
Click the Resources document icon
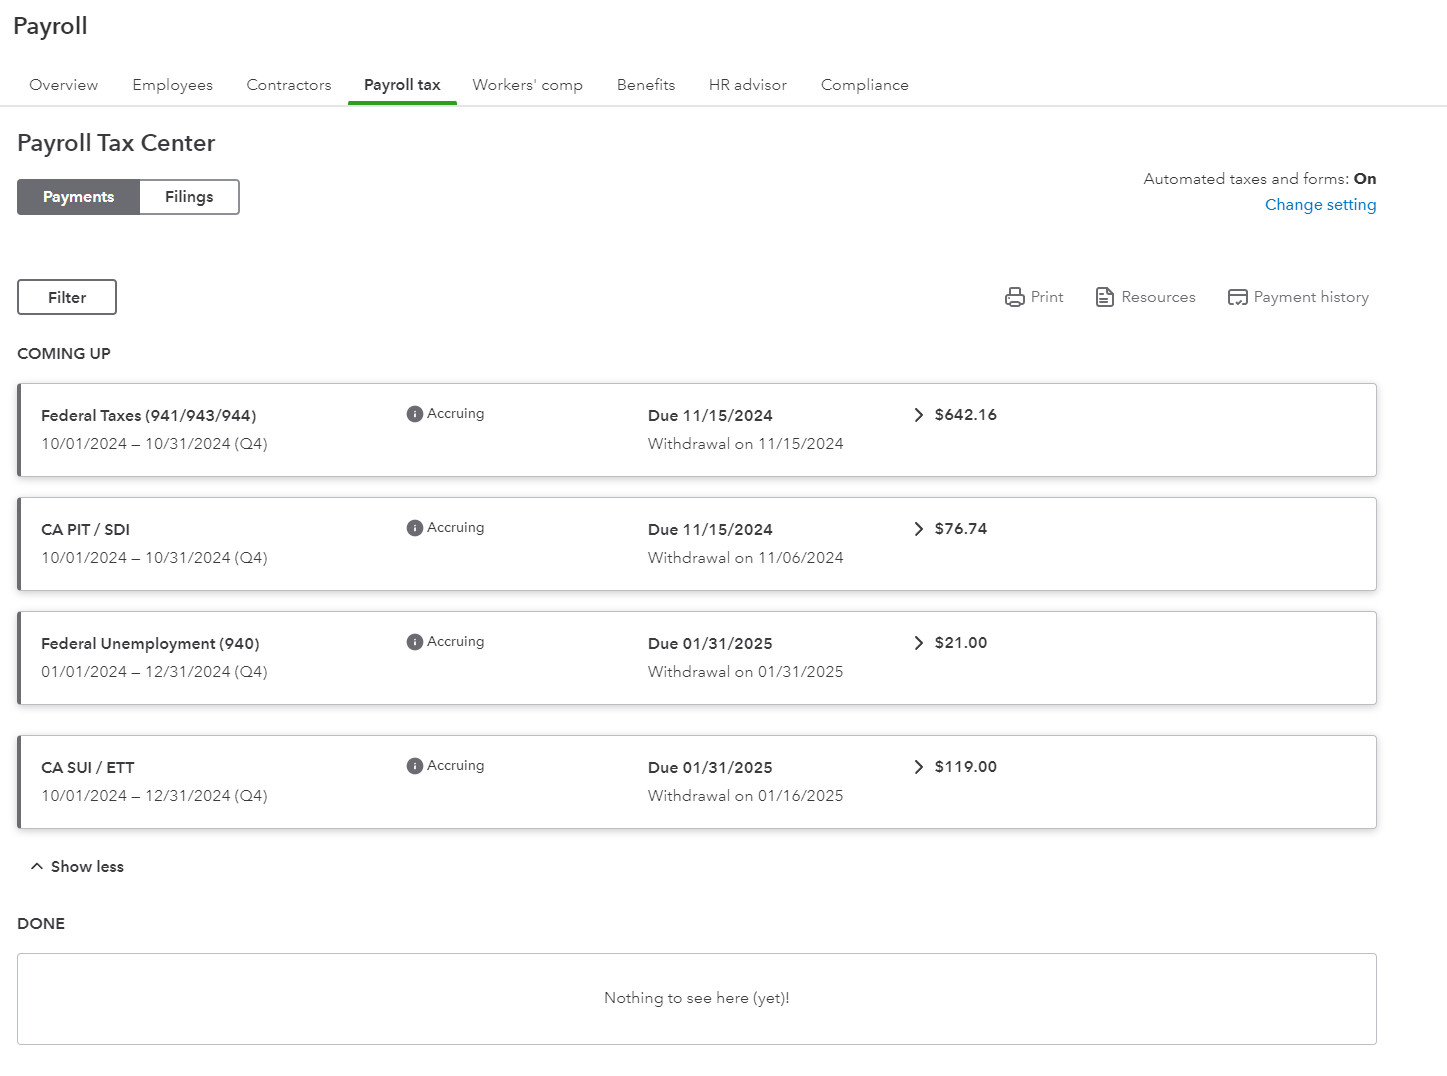[1104, 297]
